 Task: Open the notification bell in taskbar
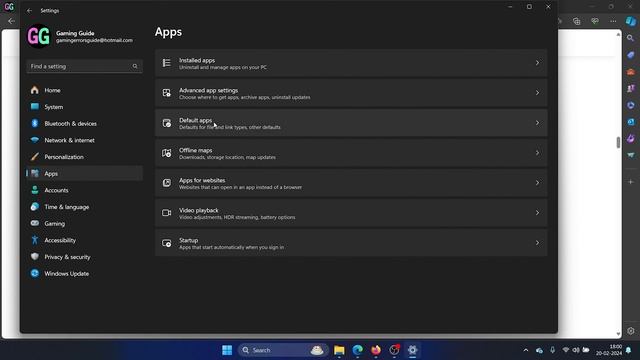[x=629, y=350]
